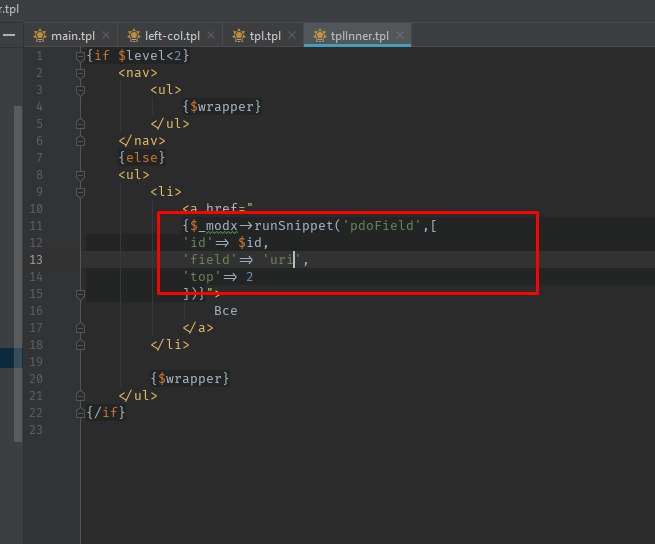The width and height of the screenshot is (655, 544).
Task: Click the main.tpl file type icon
Action: (40, 36)
